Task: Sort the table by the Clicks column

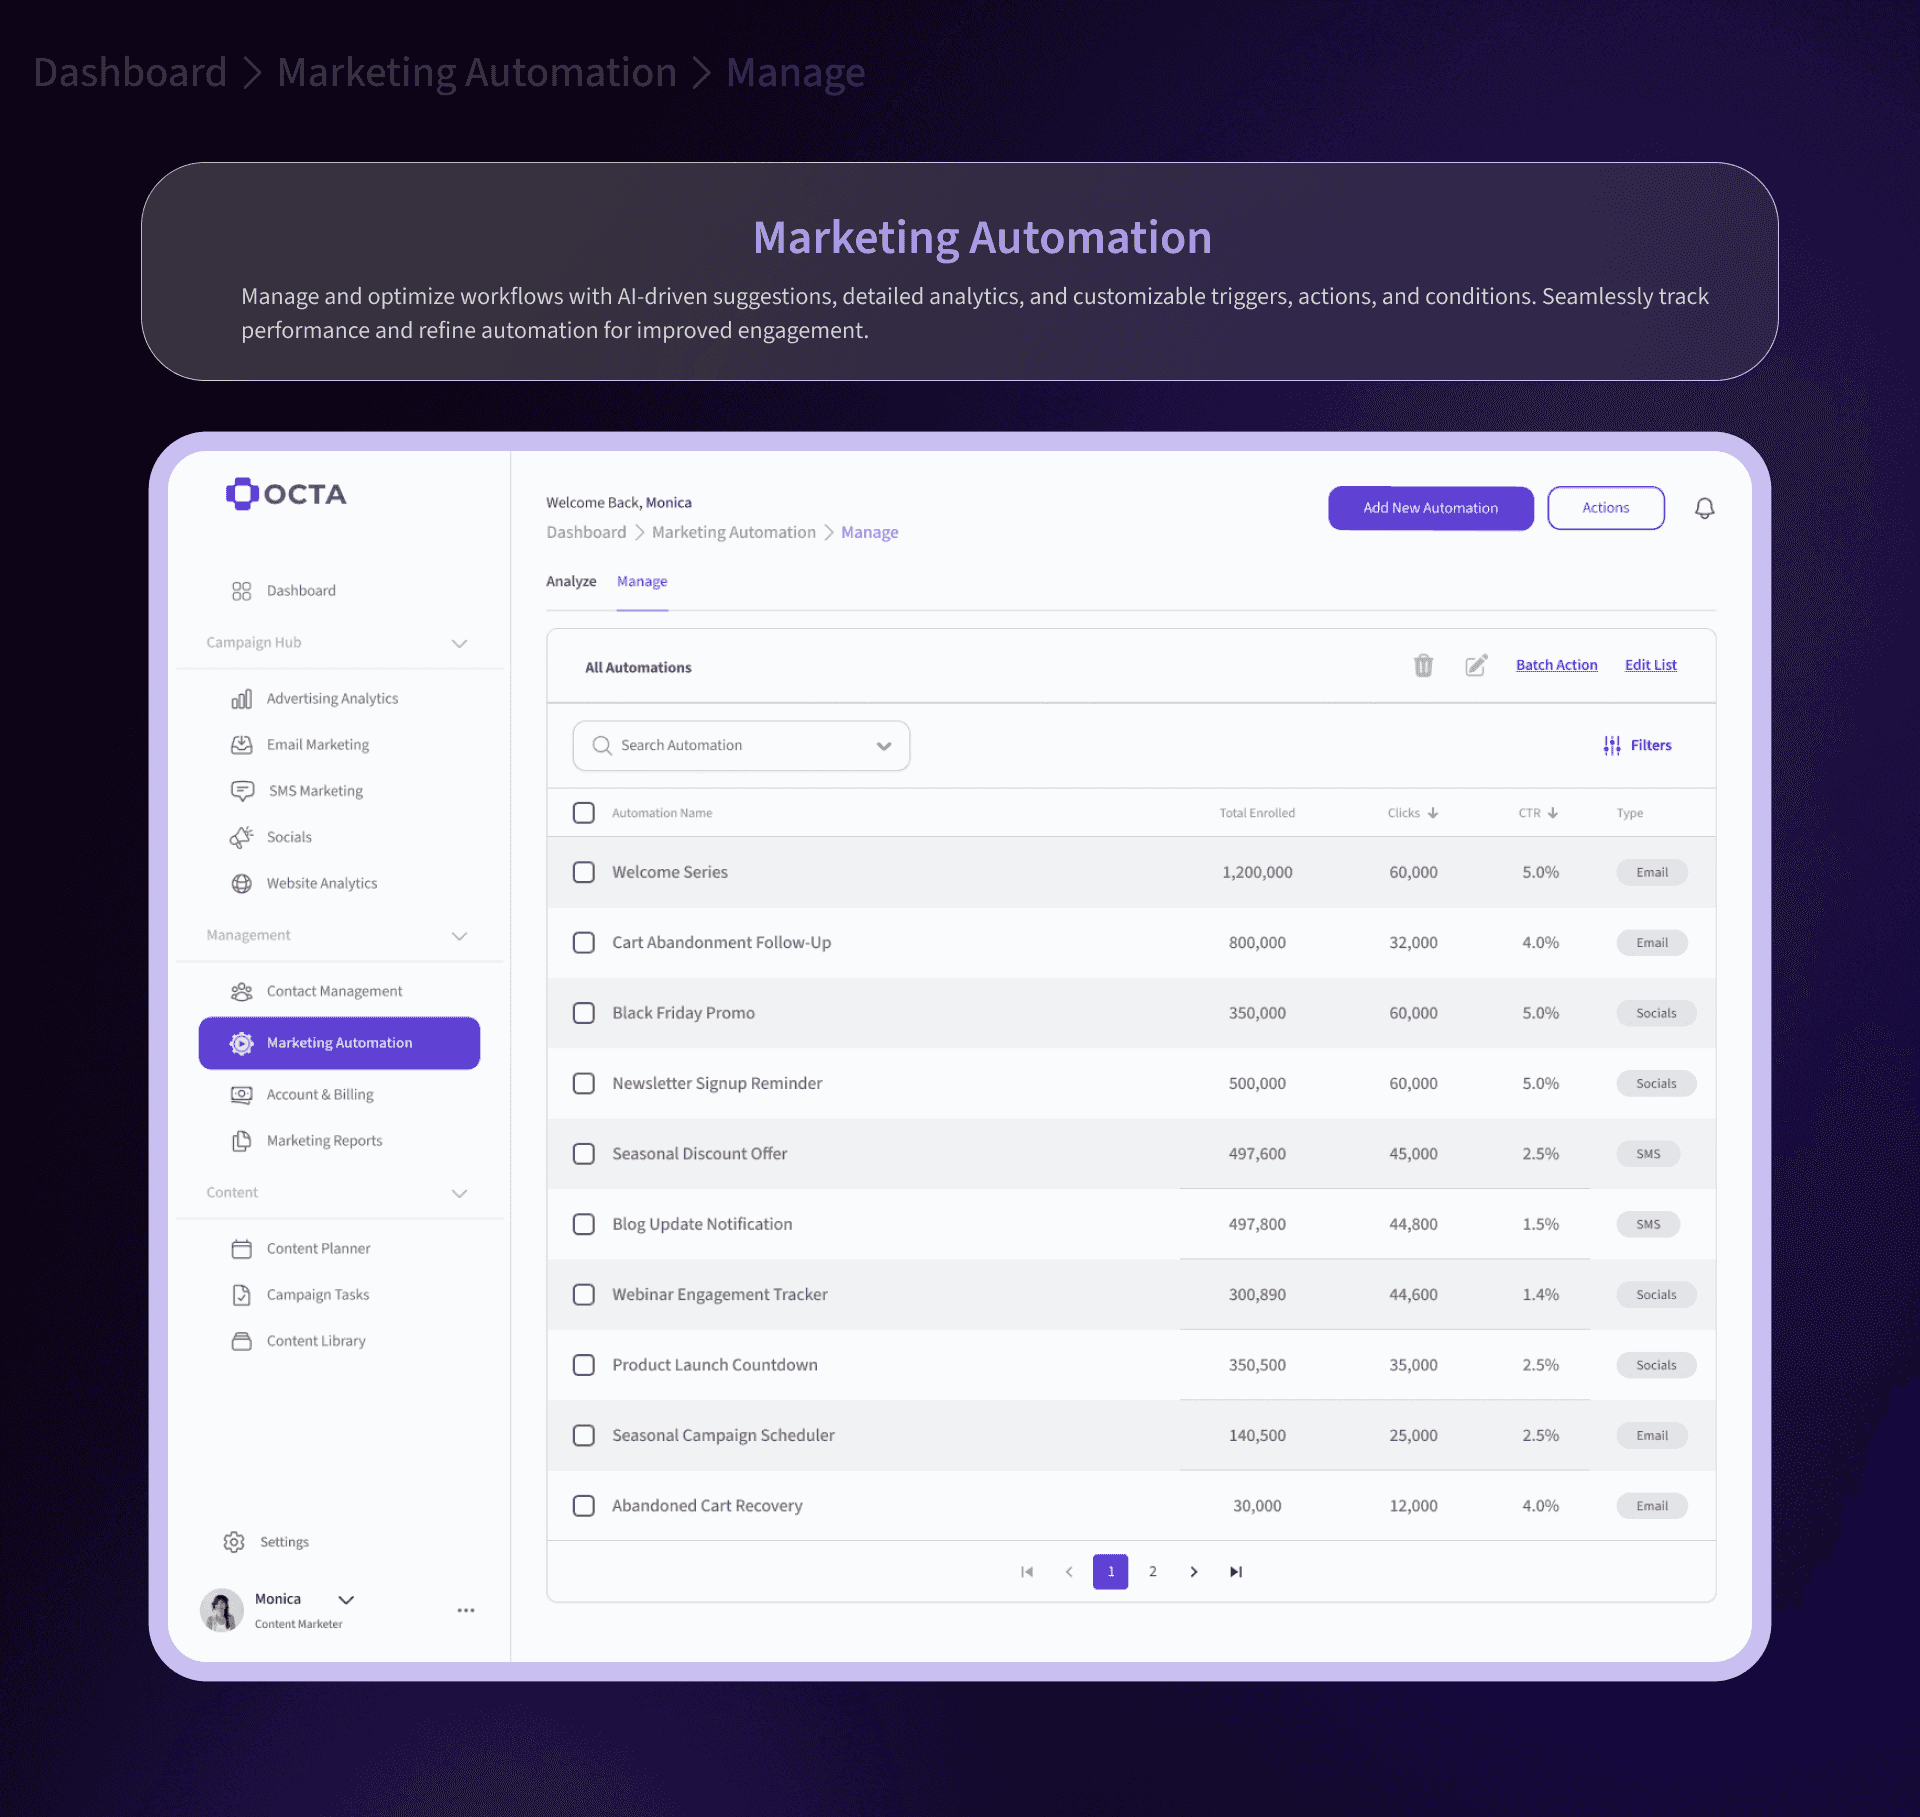Action: pos(1412,812)
